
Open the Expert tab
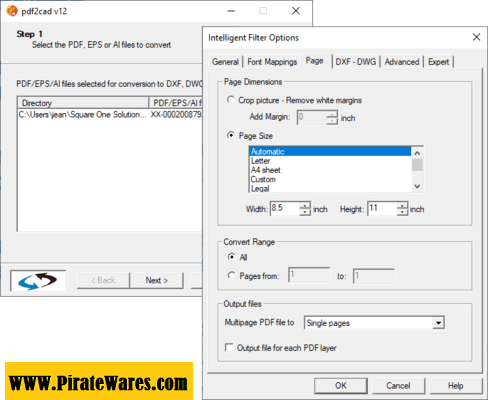point(438,62)
